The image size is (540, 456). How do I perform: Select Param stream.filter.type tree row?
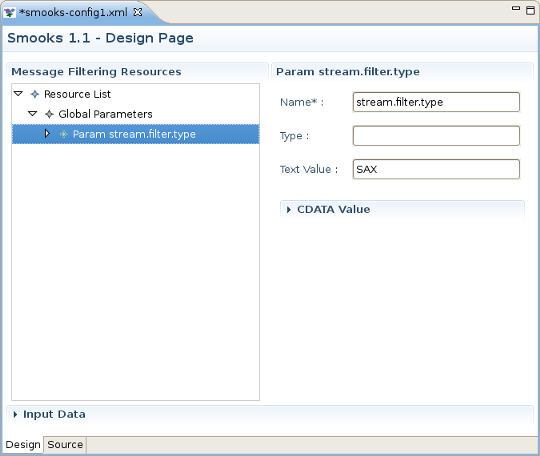(135, 134)
